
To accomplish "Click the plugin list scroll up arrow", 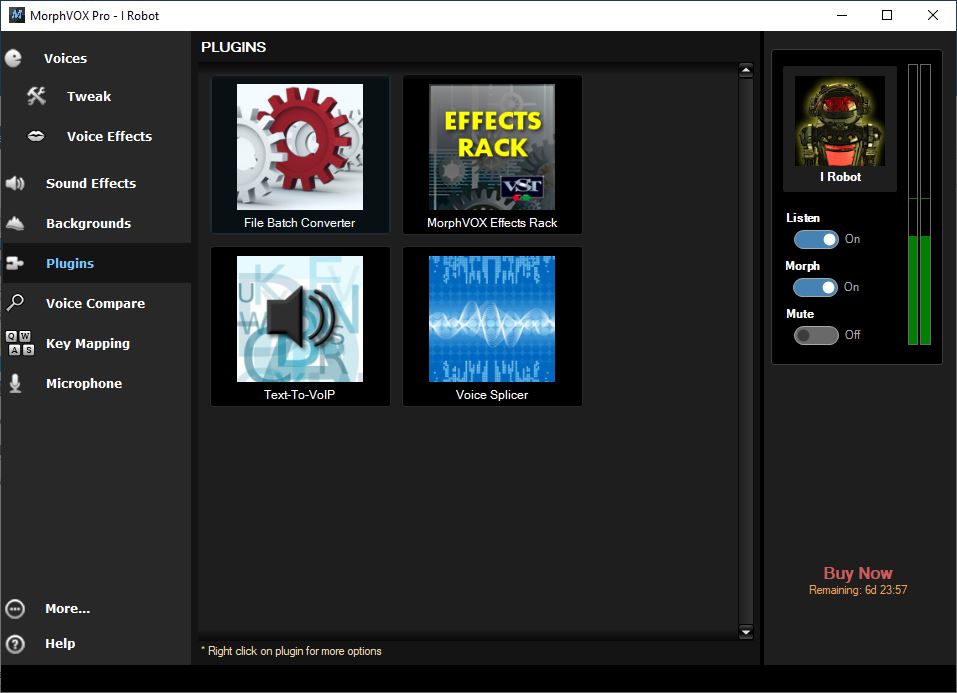I will tap(746, 70).
